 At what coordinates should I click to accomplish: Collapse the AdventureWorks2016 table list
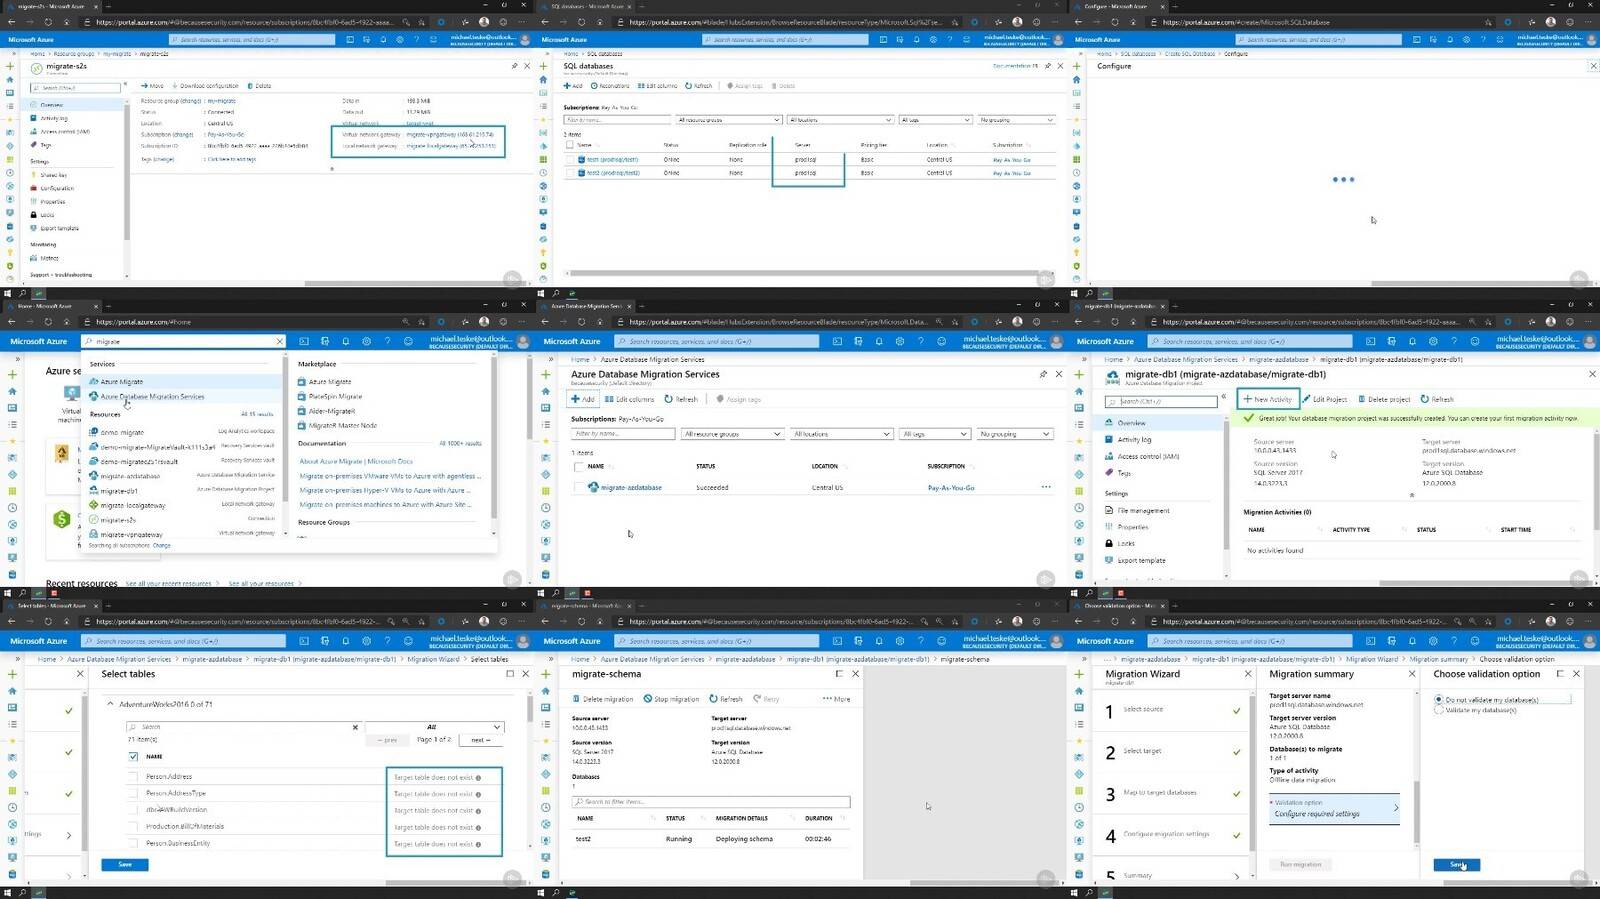coord(110,704)
